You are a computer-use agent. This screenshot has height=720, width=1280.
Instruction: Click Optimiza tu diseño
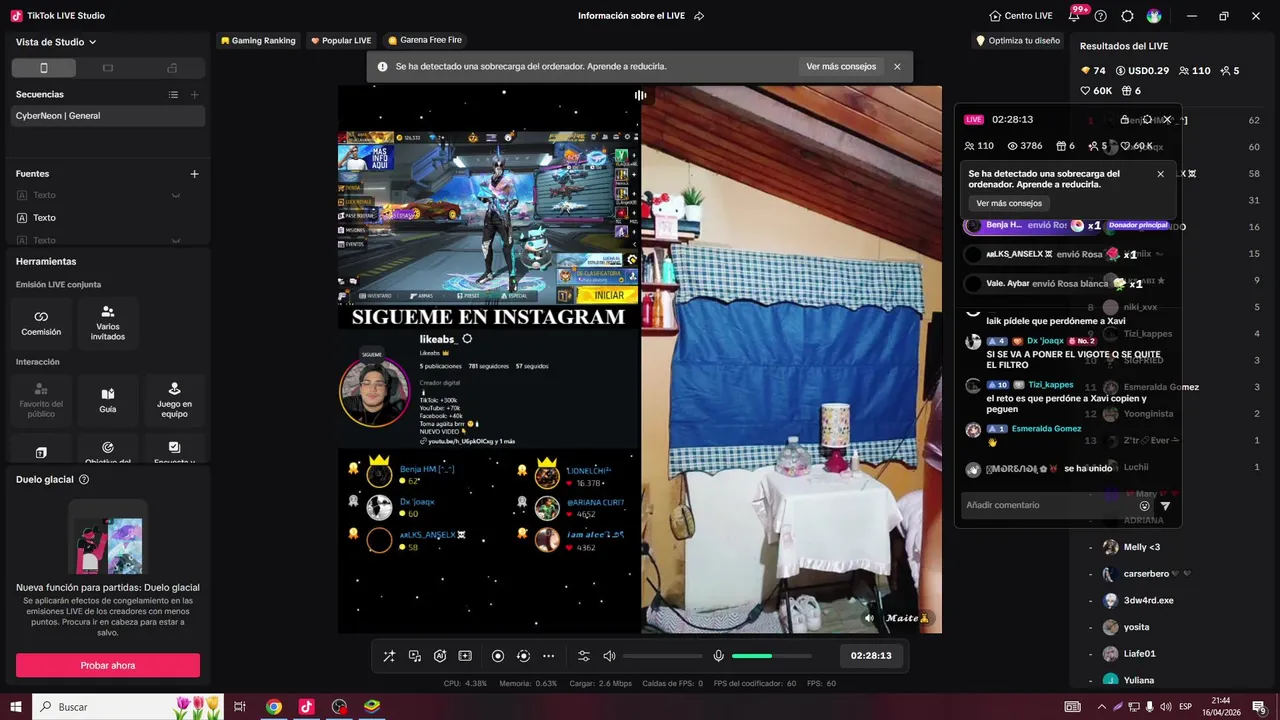point(1018,41)
